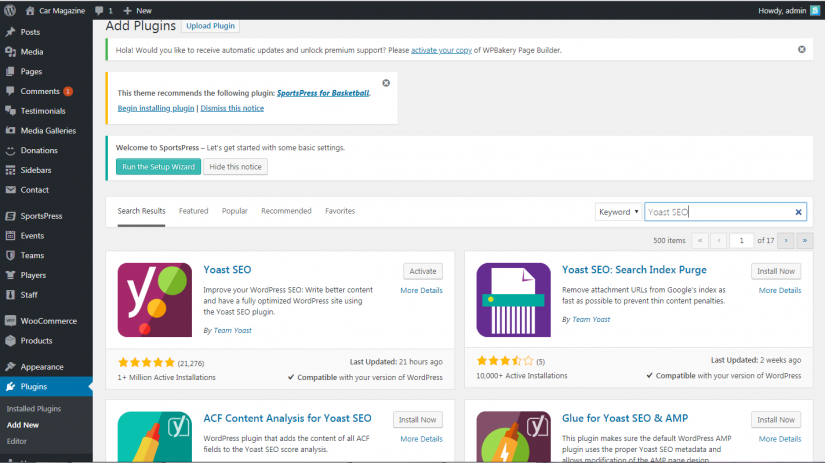Screen dimensions: 825x463
Task: Open the comments bubble in admin bar
Action: [104, 8]
